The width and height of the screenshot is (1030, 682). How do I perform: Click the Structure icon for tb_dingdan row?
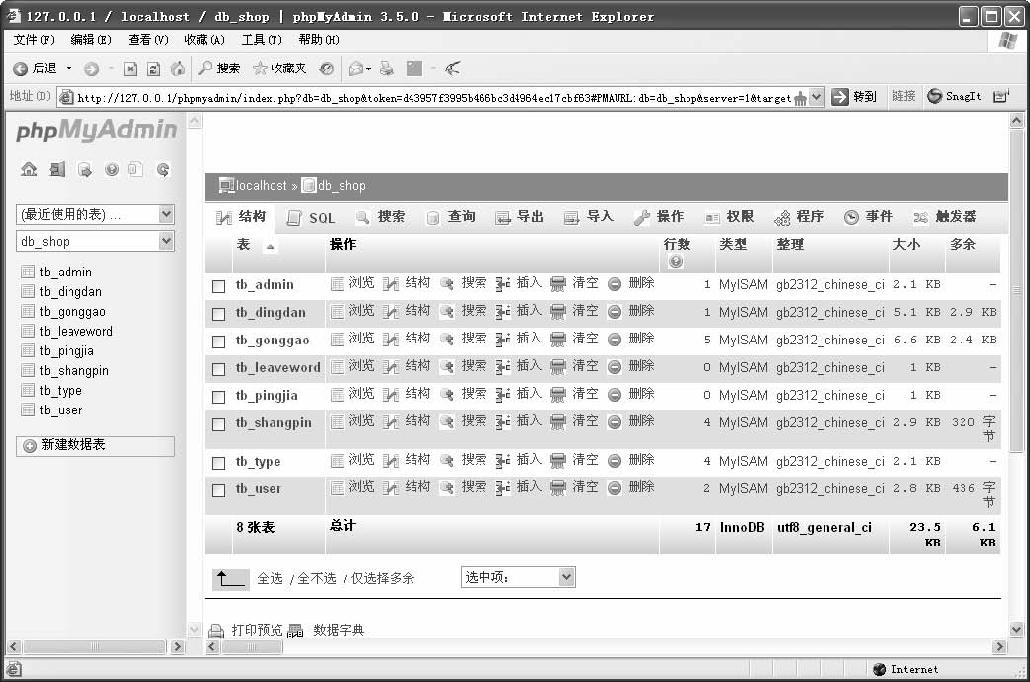[x=391, y=311]
